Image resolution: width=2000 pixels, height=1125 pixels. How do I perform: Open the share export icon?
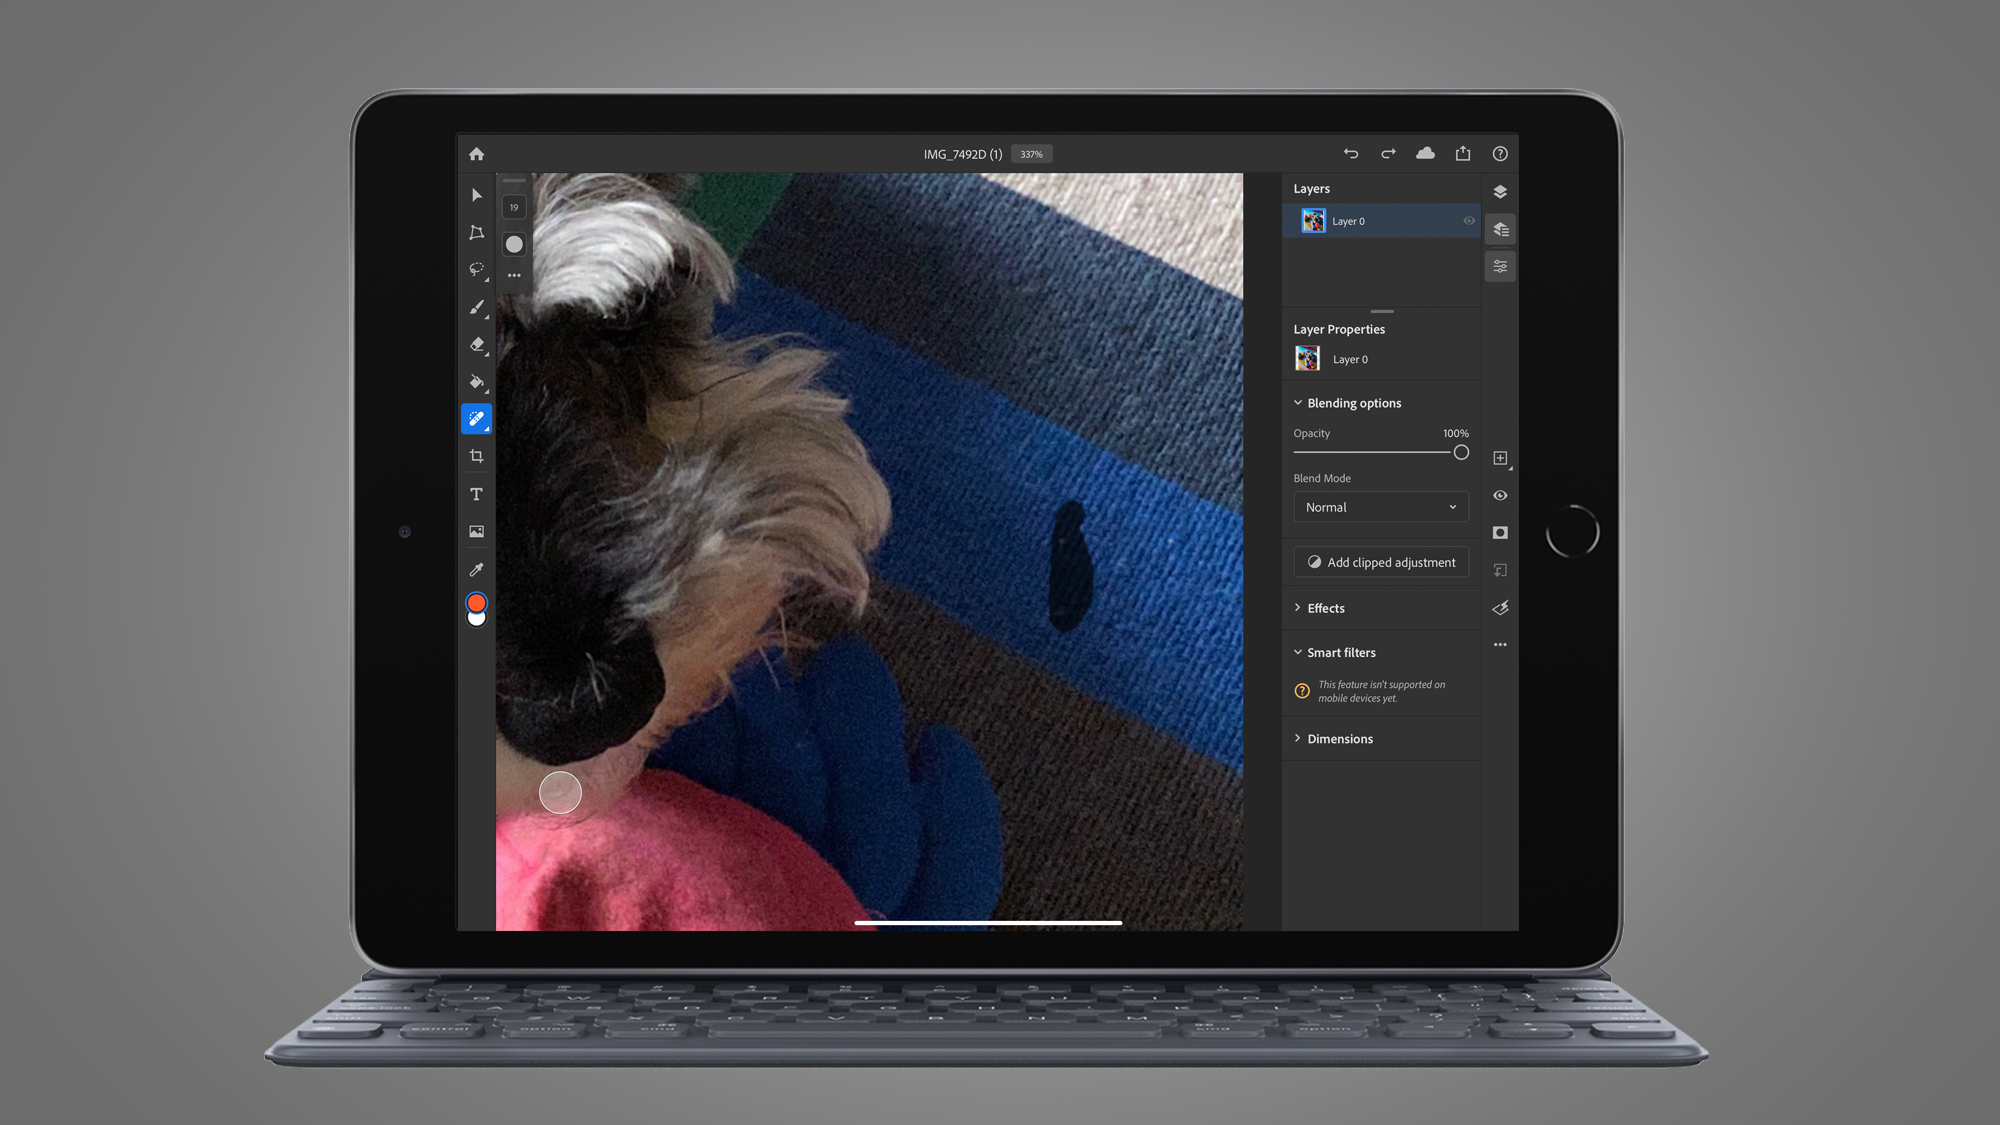1463,153
